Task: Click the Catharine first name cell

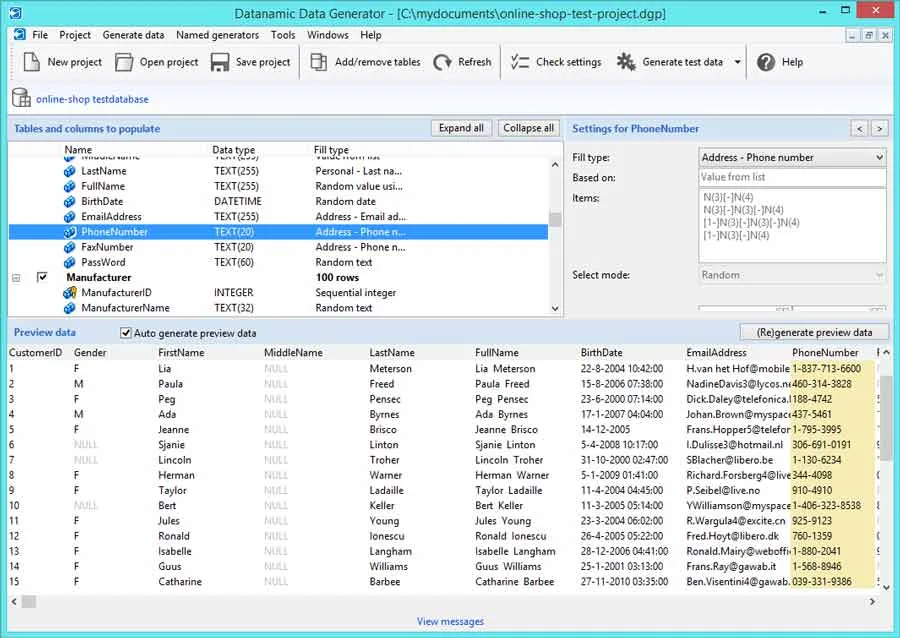Action: pos(180,582)
